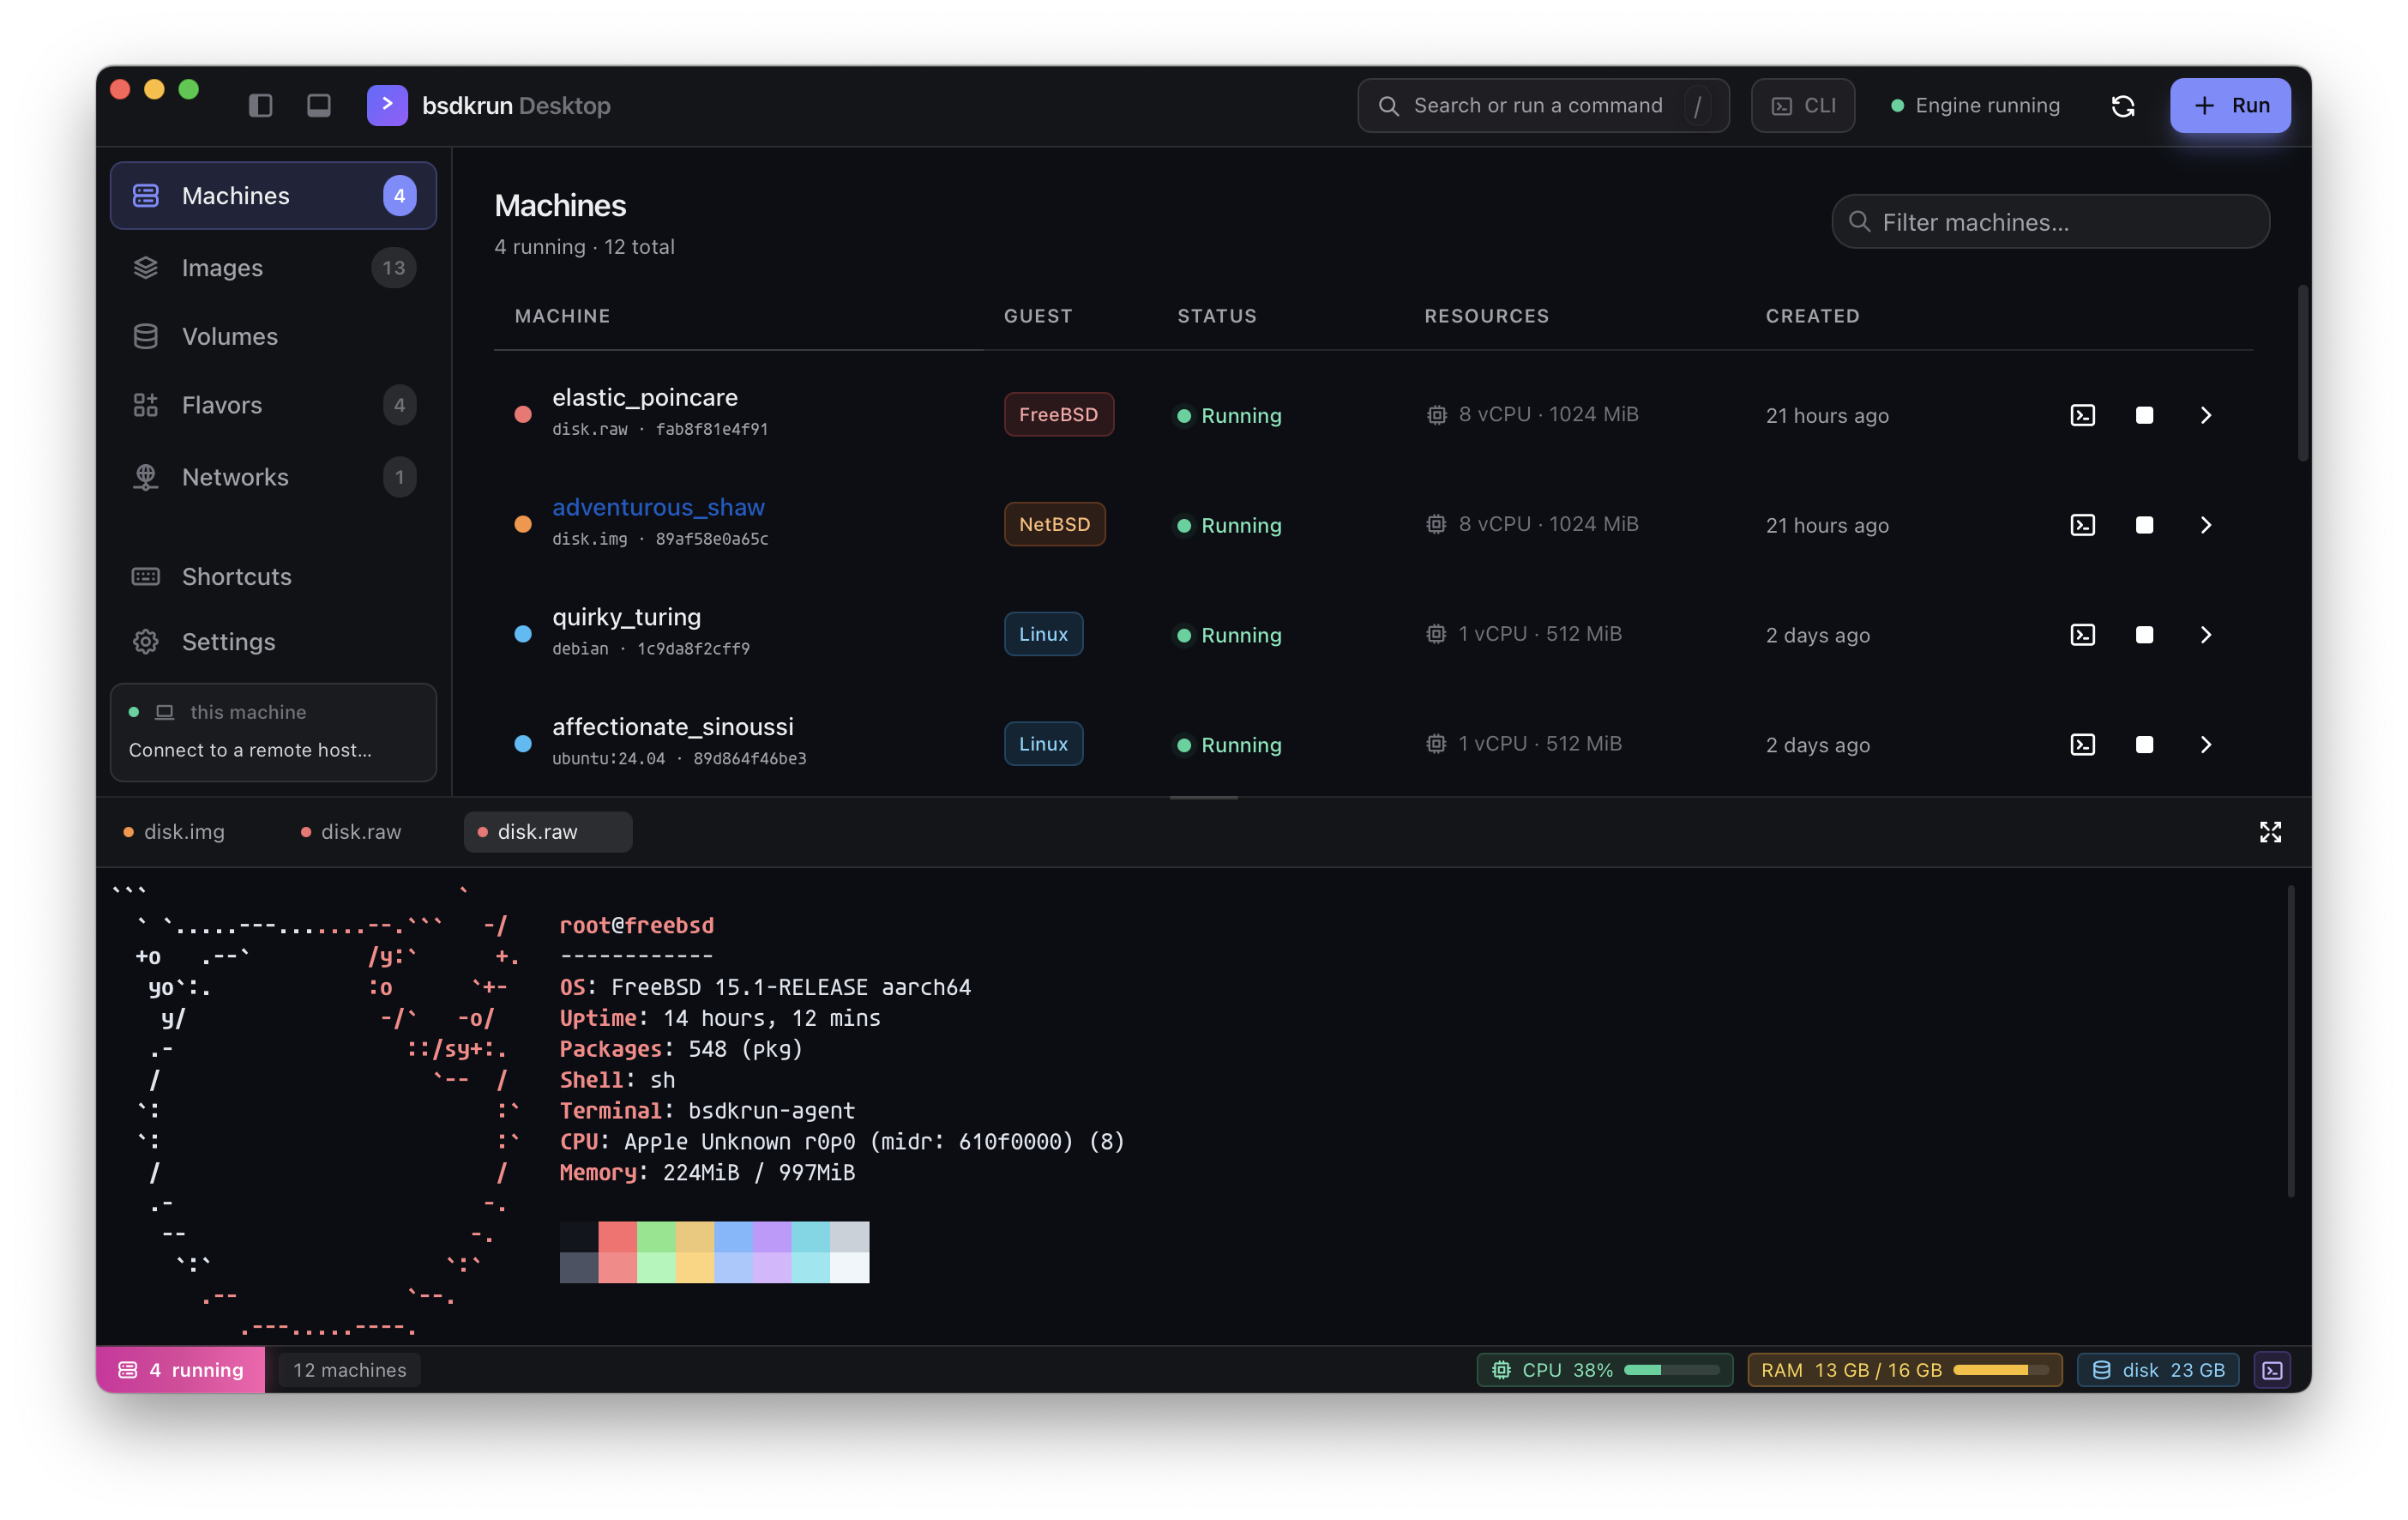Open terminal for affectionate_sinoussi
Image resolution: width=2408 pixels, height=1520 pixels.
pyautogui.click(x=2082, y=744)
